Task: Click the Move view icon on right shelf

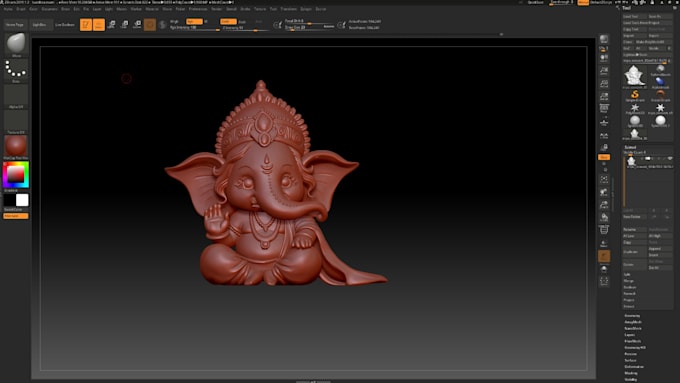Action: (604, 192)
